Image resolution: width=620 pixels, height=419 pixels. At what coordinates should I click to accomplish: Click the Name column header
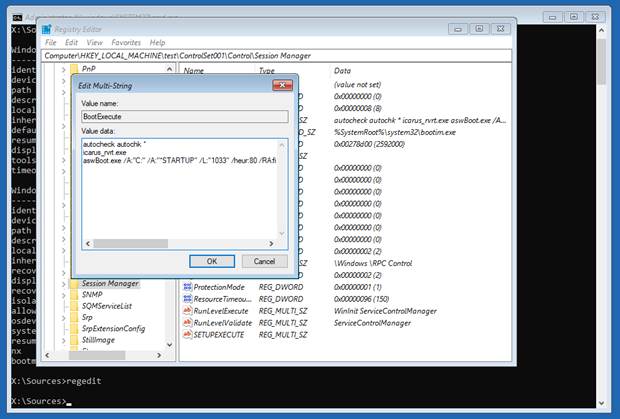tap(194, 71)
